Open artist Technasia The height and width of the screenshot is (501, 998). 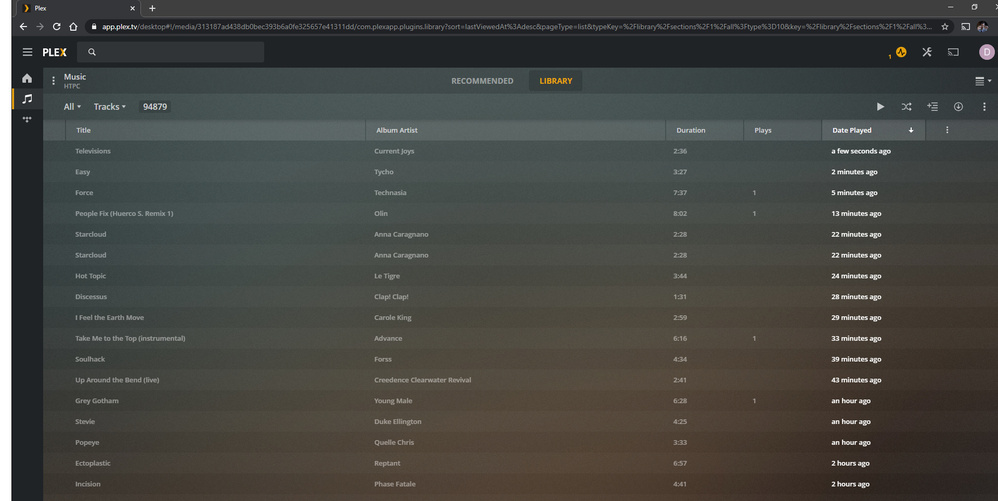[390, 192]
